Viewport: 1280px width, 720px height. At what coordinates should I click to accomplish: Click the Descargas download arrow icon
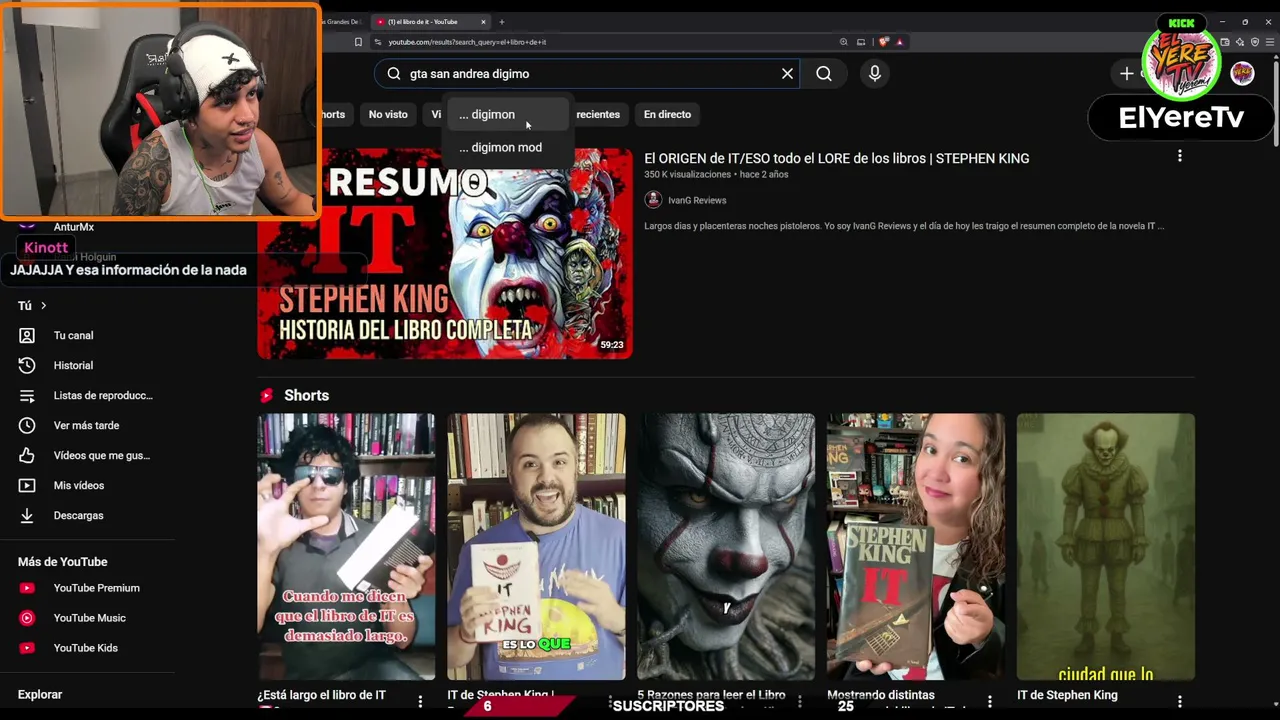click(27, 516)
